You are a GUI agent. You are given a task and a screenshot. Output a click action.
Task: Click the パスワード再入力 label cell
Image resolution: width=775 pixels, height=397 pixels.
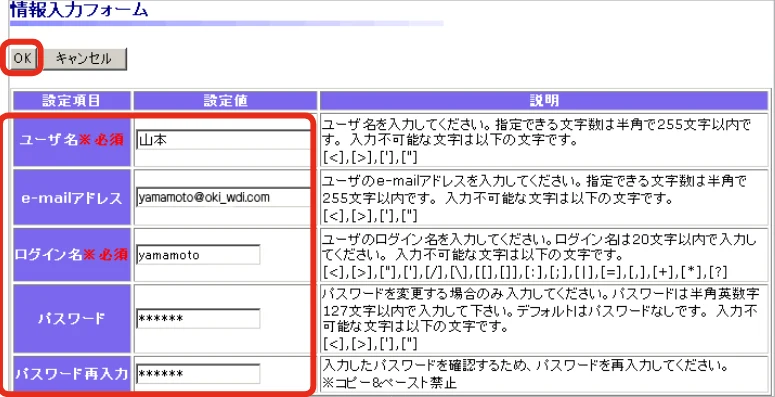tap(72, 374)
